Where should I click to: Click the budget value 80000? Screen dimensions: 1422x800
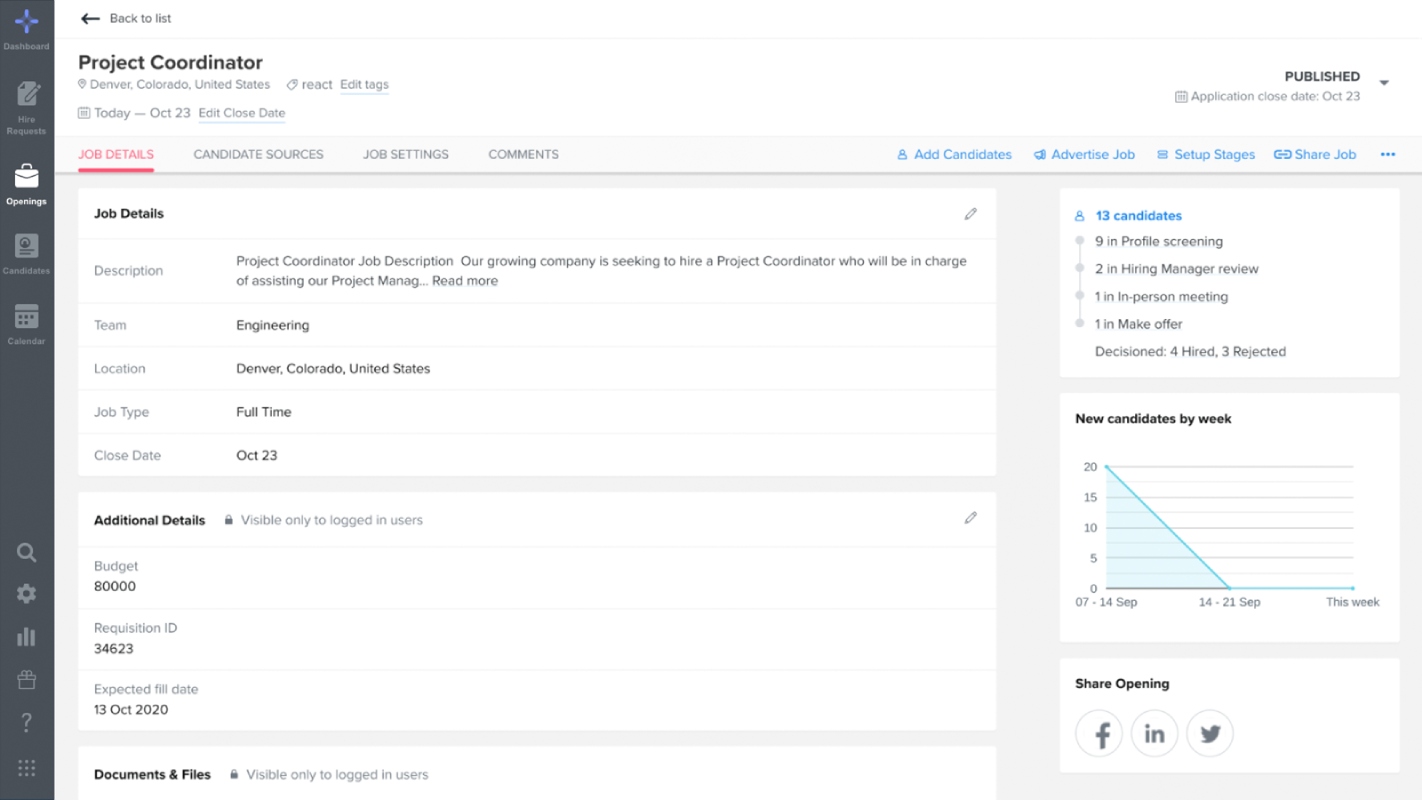[x=115, y=587]
